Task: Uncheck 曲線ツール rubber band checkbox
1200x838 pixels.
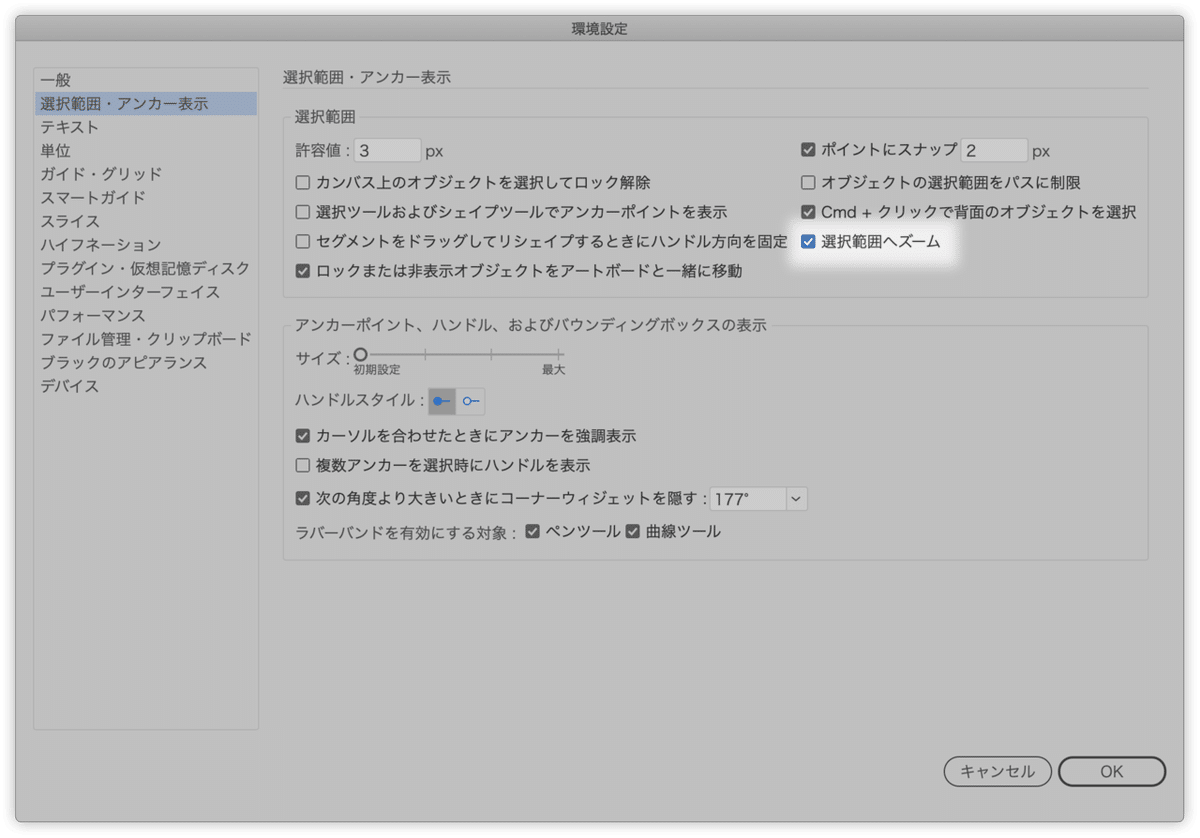Action: [632, 532]
